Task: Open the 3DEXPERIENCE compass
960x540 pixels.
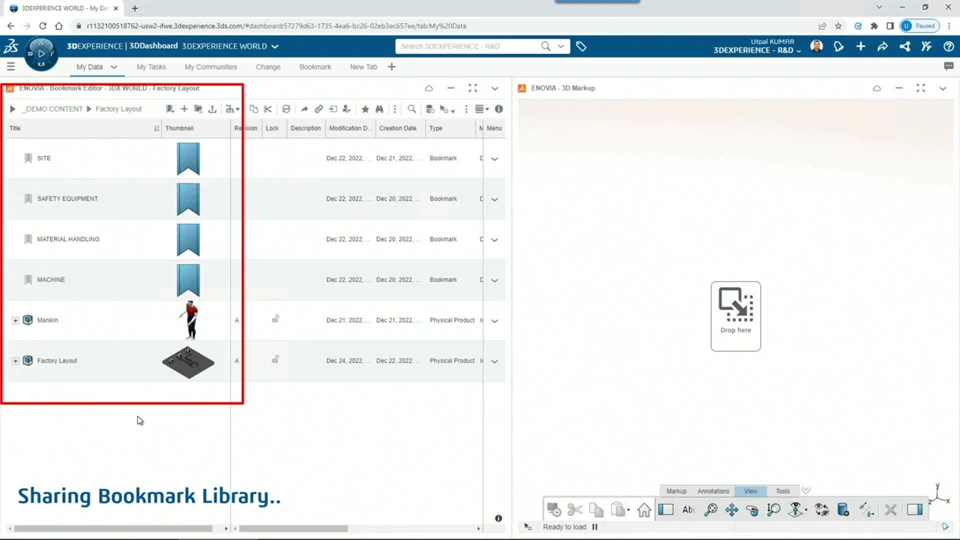Action: 41,54
